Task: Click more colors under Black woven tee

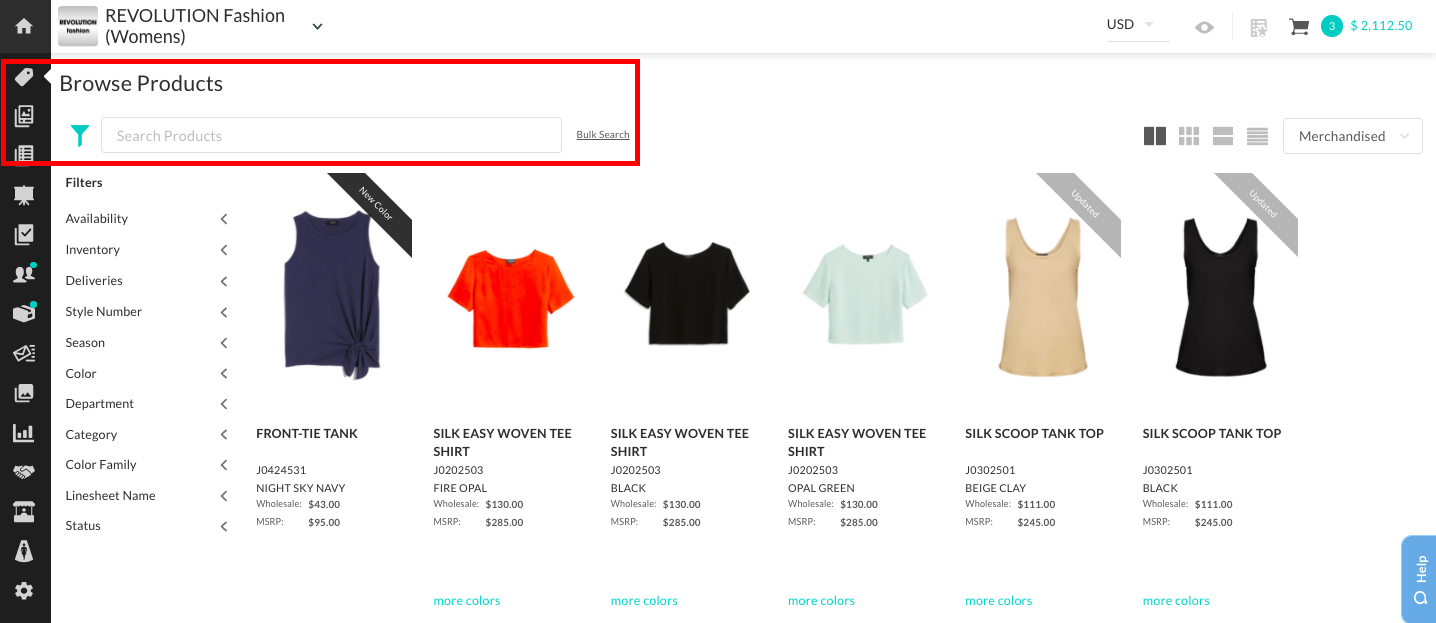Action: pos(644,601)
